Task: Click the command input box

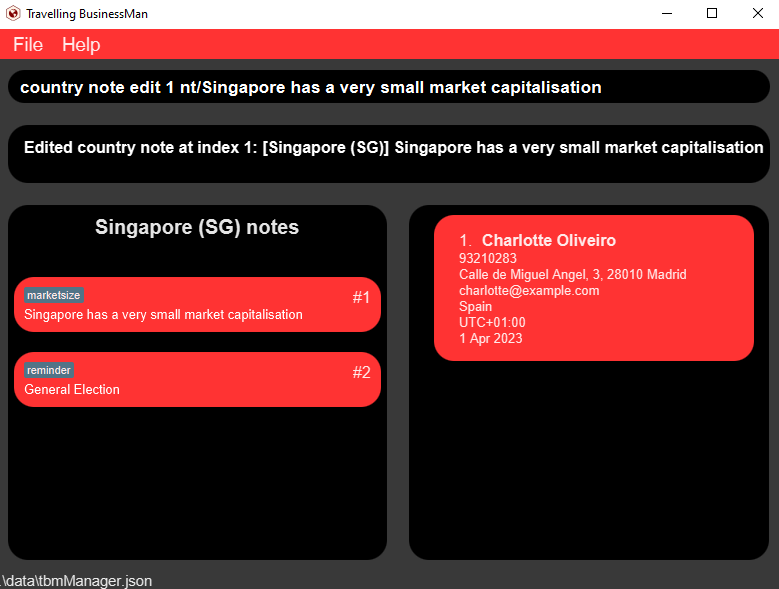Action: click(x=389, y=87)
